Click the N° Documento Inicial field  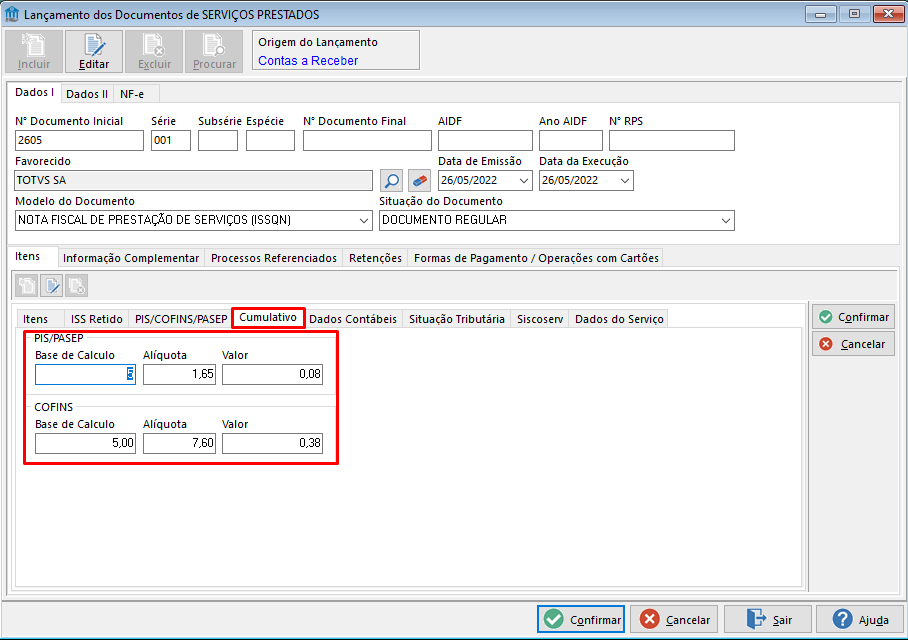tap(79, 140)
